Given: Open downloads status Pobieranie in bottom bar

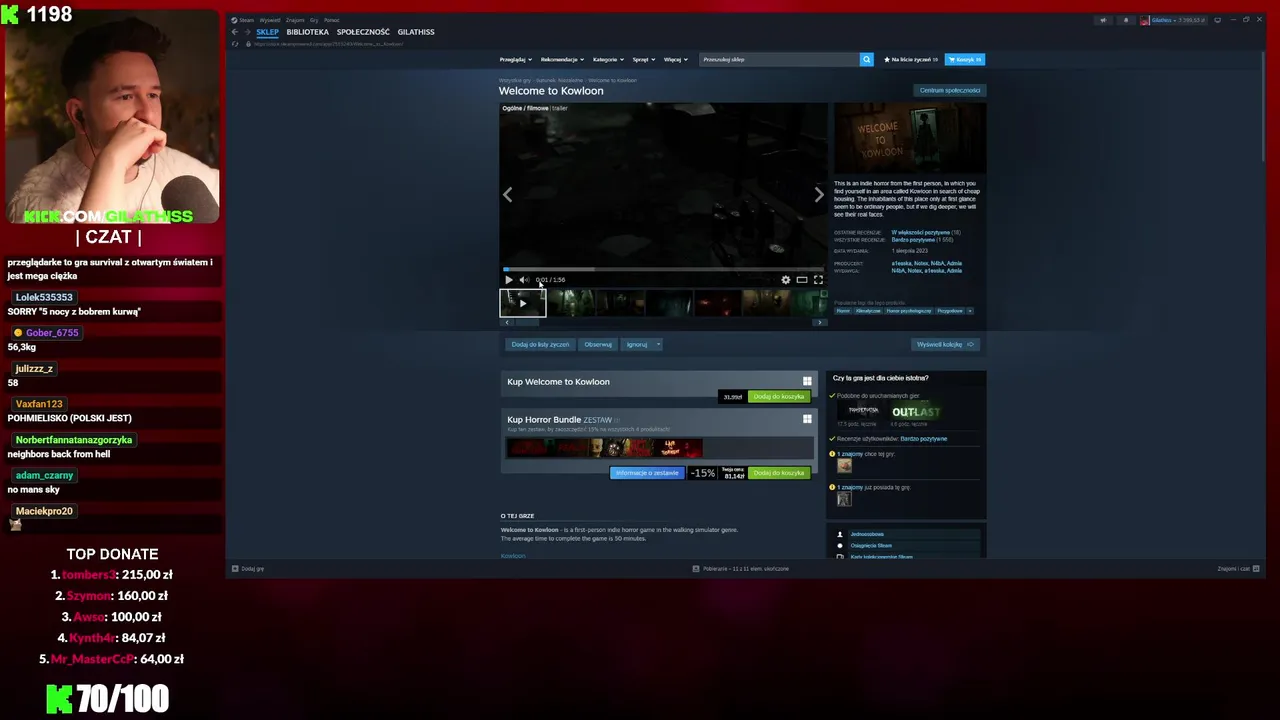Looking at the screenshot, I should click(741, 569).
